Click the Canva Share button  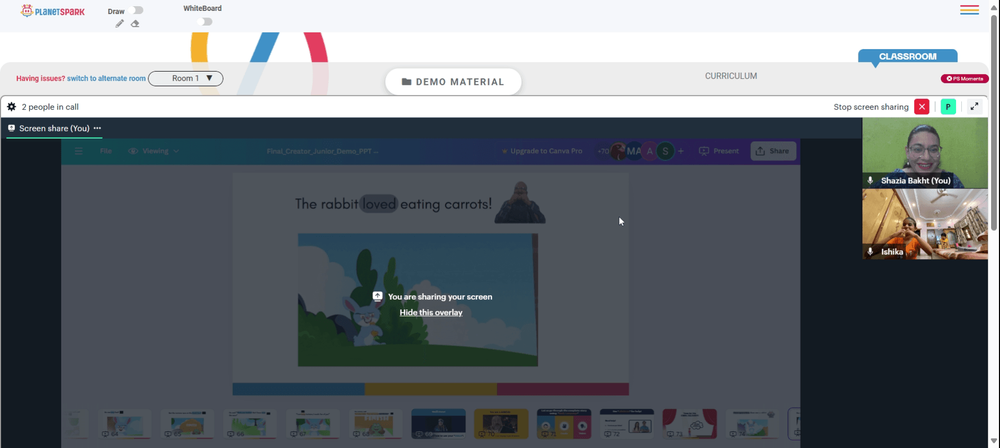pyautogui.click(x=773, y=151)
